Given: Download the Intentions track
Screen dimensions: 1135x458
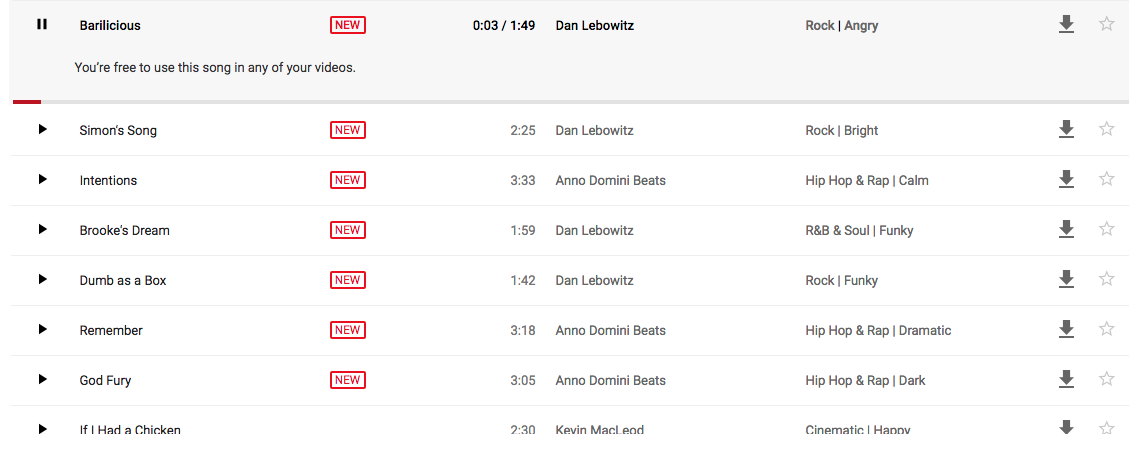Looking at the screenshot, I should (x=1066, y=179).
